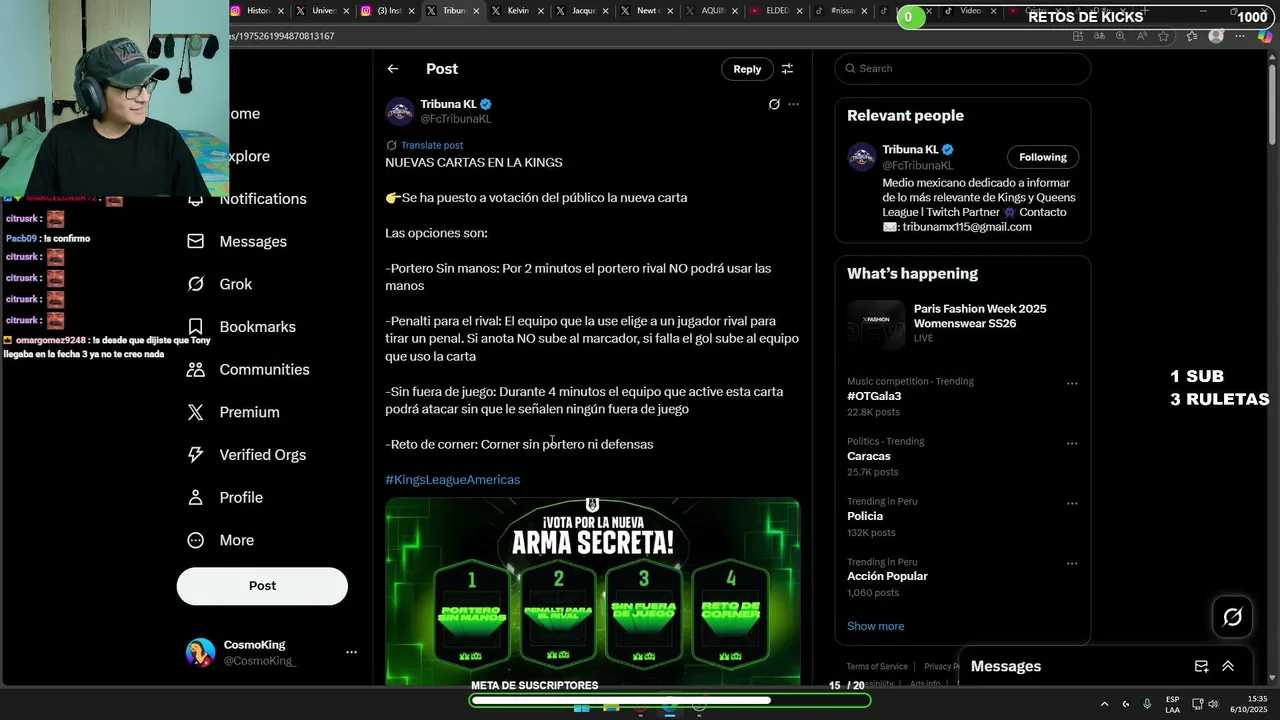The height and width of the screenshot is (720, 1280).
Task: Select Premium in the sidebar
Action: pos(249,412)
